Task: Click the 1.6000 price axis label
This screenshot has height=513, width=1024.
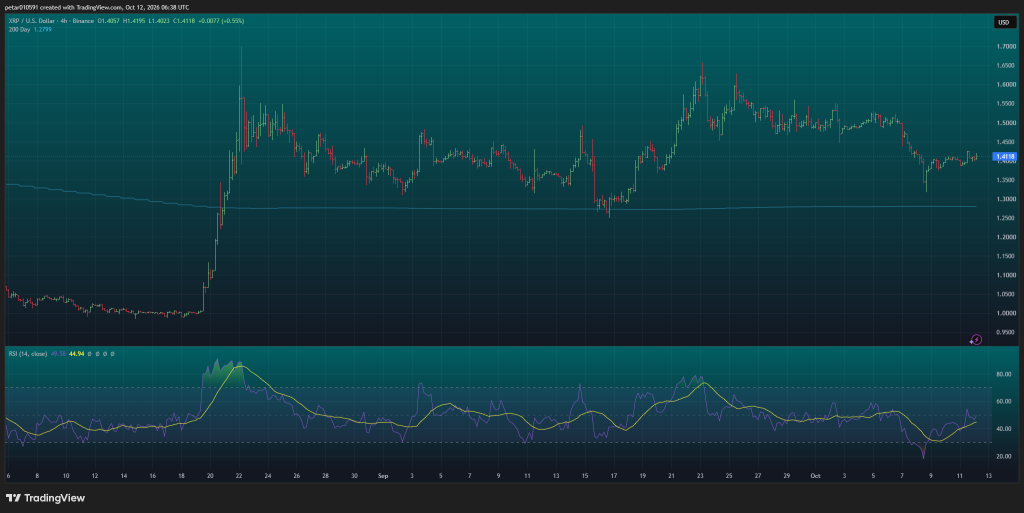Action: (x=1006, y=85)
